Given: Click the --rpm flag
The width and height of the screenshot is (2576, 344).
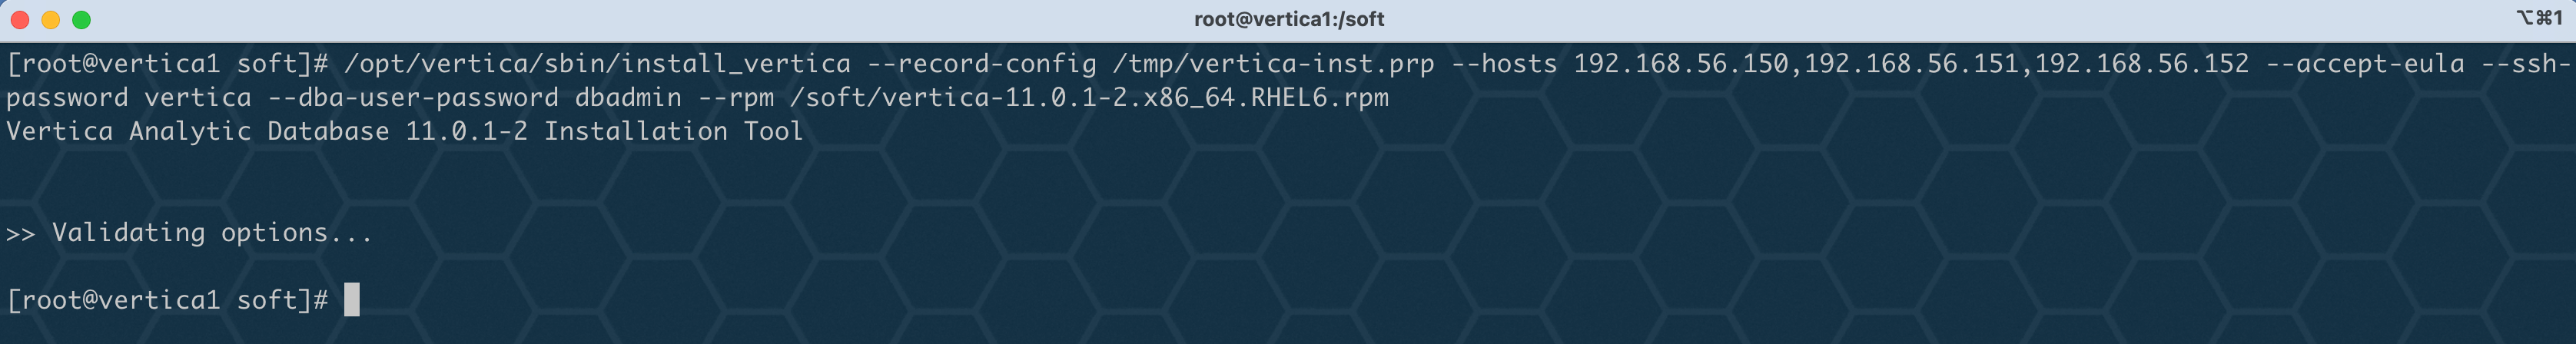Looking at the screenshot, I should click(x=736, y=98).
